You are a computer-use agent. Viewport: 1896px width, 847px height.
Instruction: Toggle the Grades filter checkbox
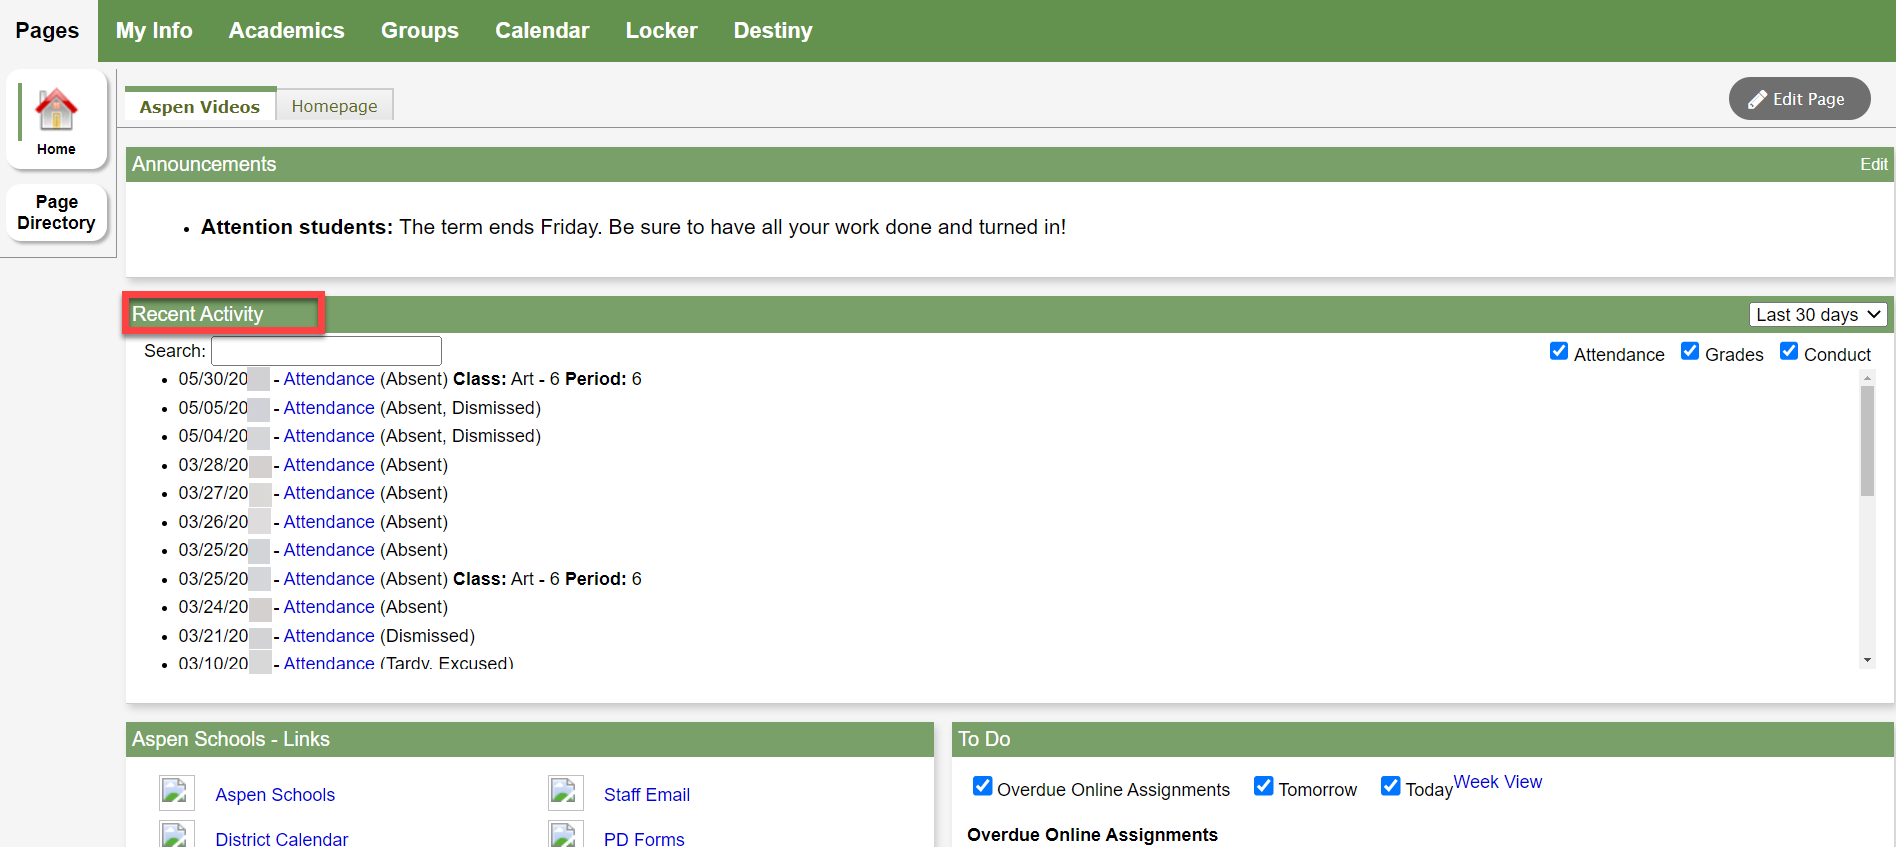point(1689,351)
